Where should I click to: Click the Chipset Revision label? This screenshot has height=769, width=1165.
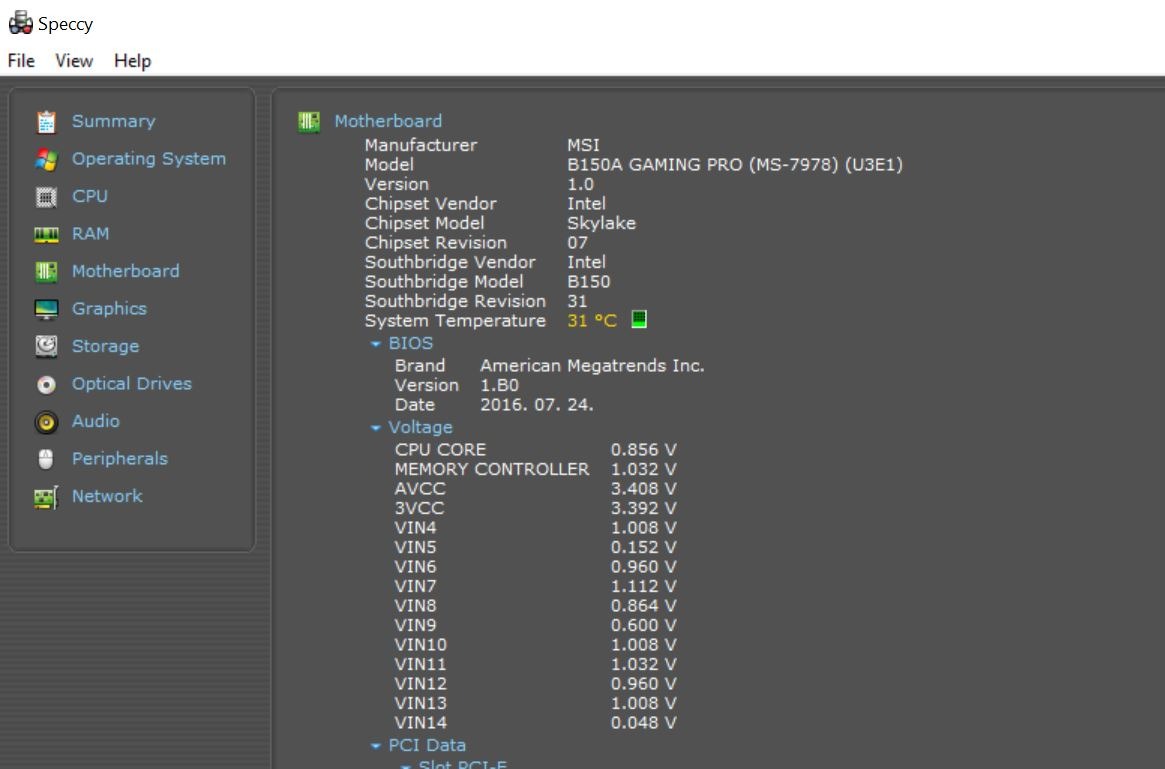[x=435, y=243]
